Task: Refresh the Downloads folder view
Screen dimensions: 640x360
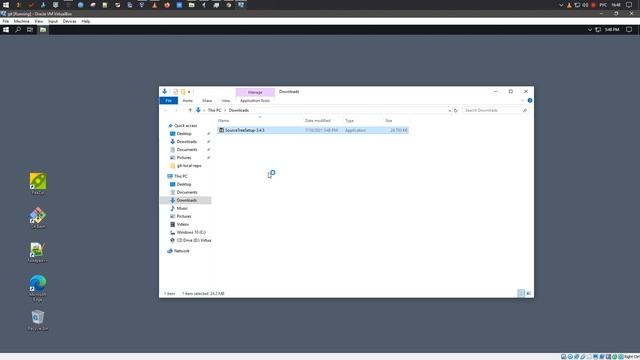Action: pos(456,110)
